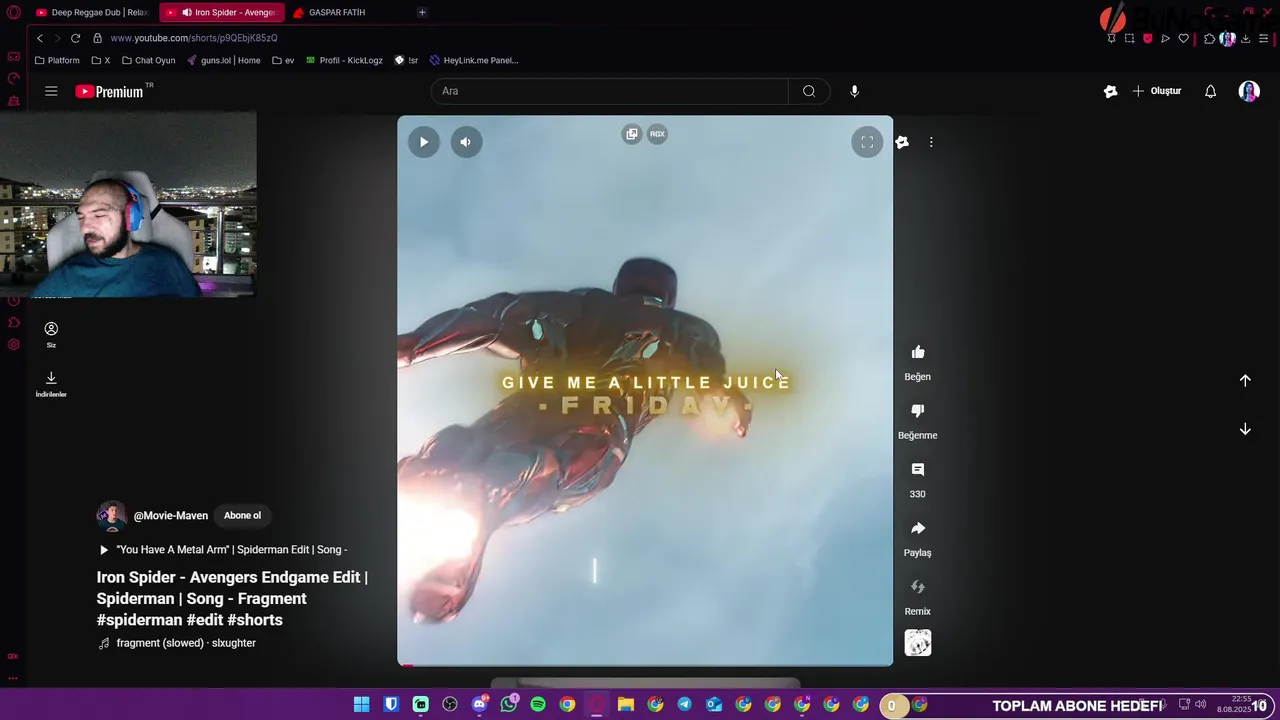Viewport: 1280px width, 720px height.
Task: Open Discord from the taskbar
Action: (x=479, y=705)
